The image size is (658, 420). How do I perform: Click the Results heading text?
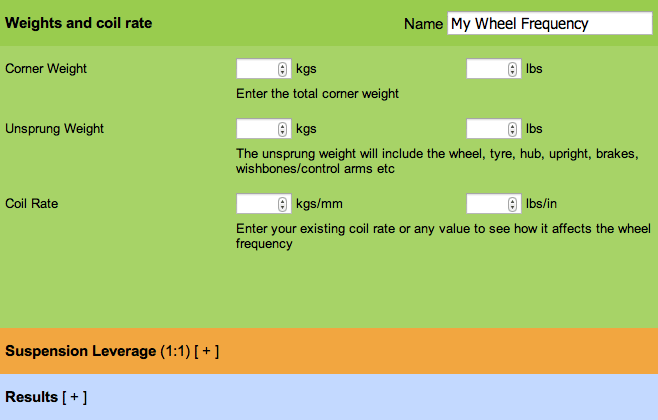click(x=32, y=397)
